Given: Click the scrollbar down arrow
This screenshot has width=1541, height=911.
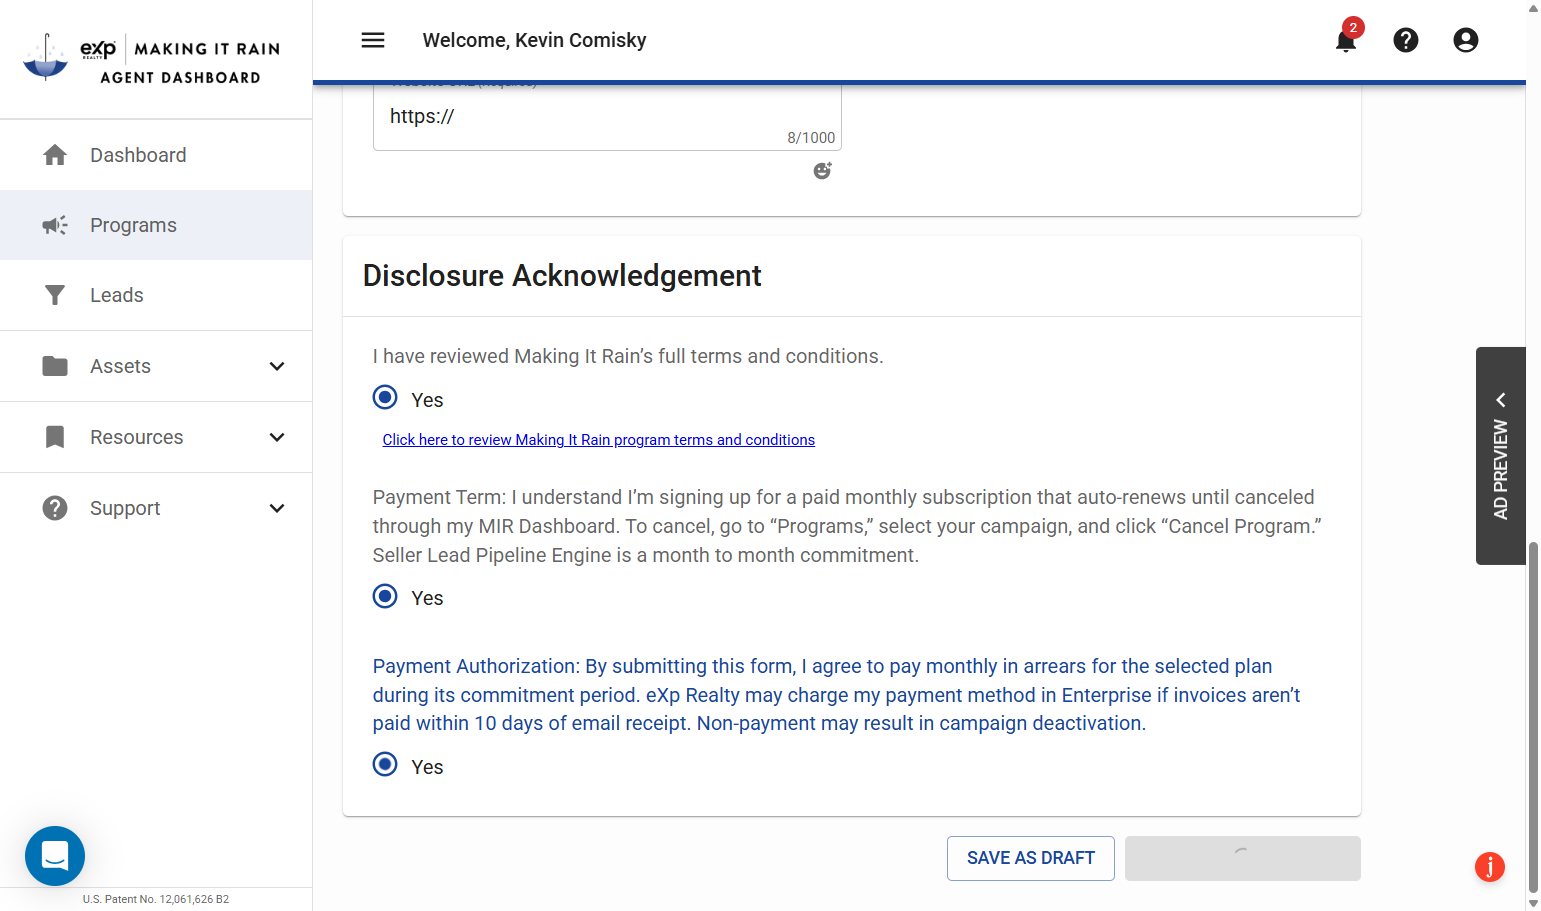Looking at the screenshot, I should tap(1534, 903).
